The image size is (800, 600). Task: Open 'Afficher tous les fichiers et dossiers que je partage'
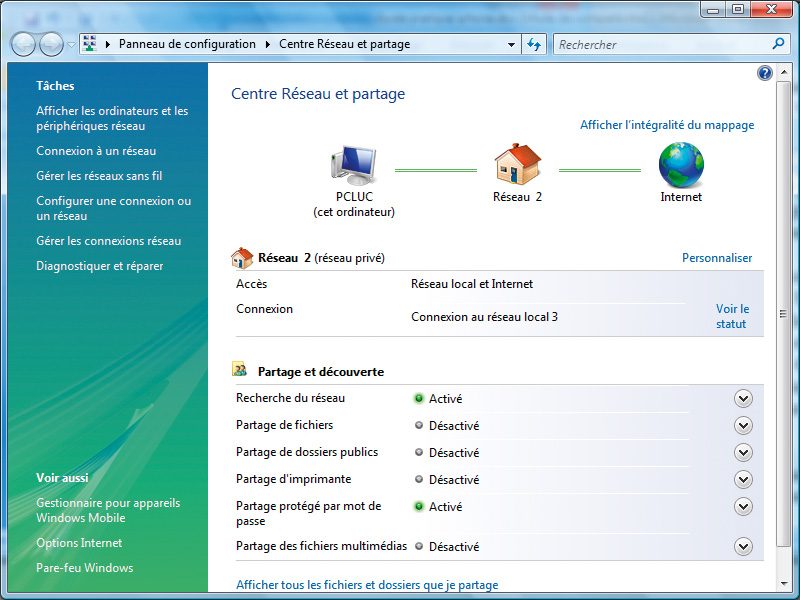(x=367, y=585)
